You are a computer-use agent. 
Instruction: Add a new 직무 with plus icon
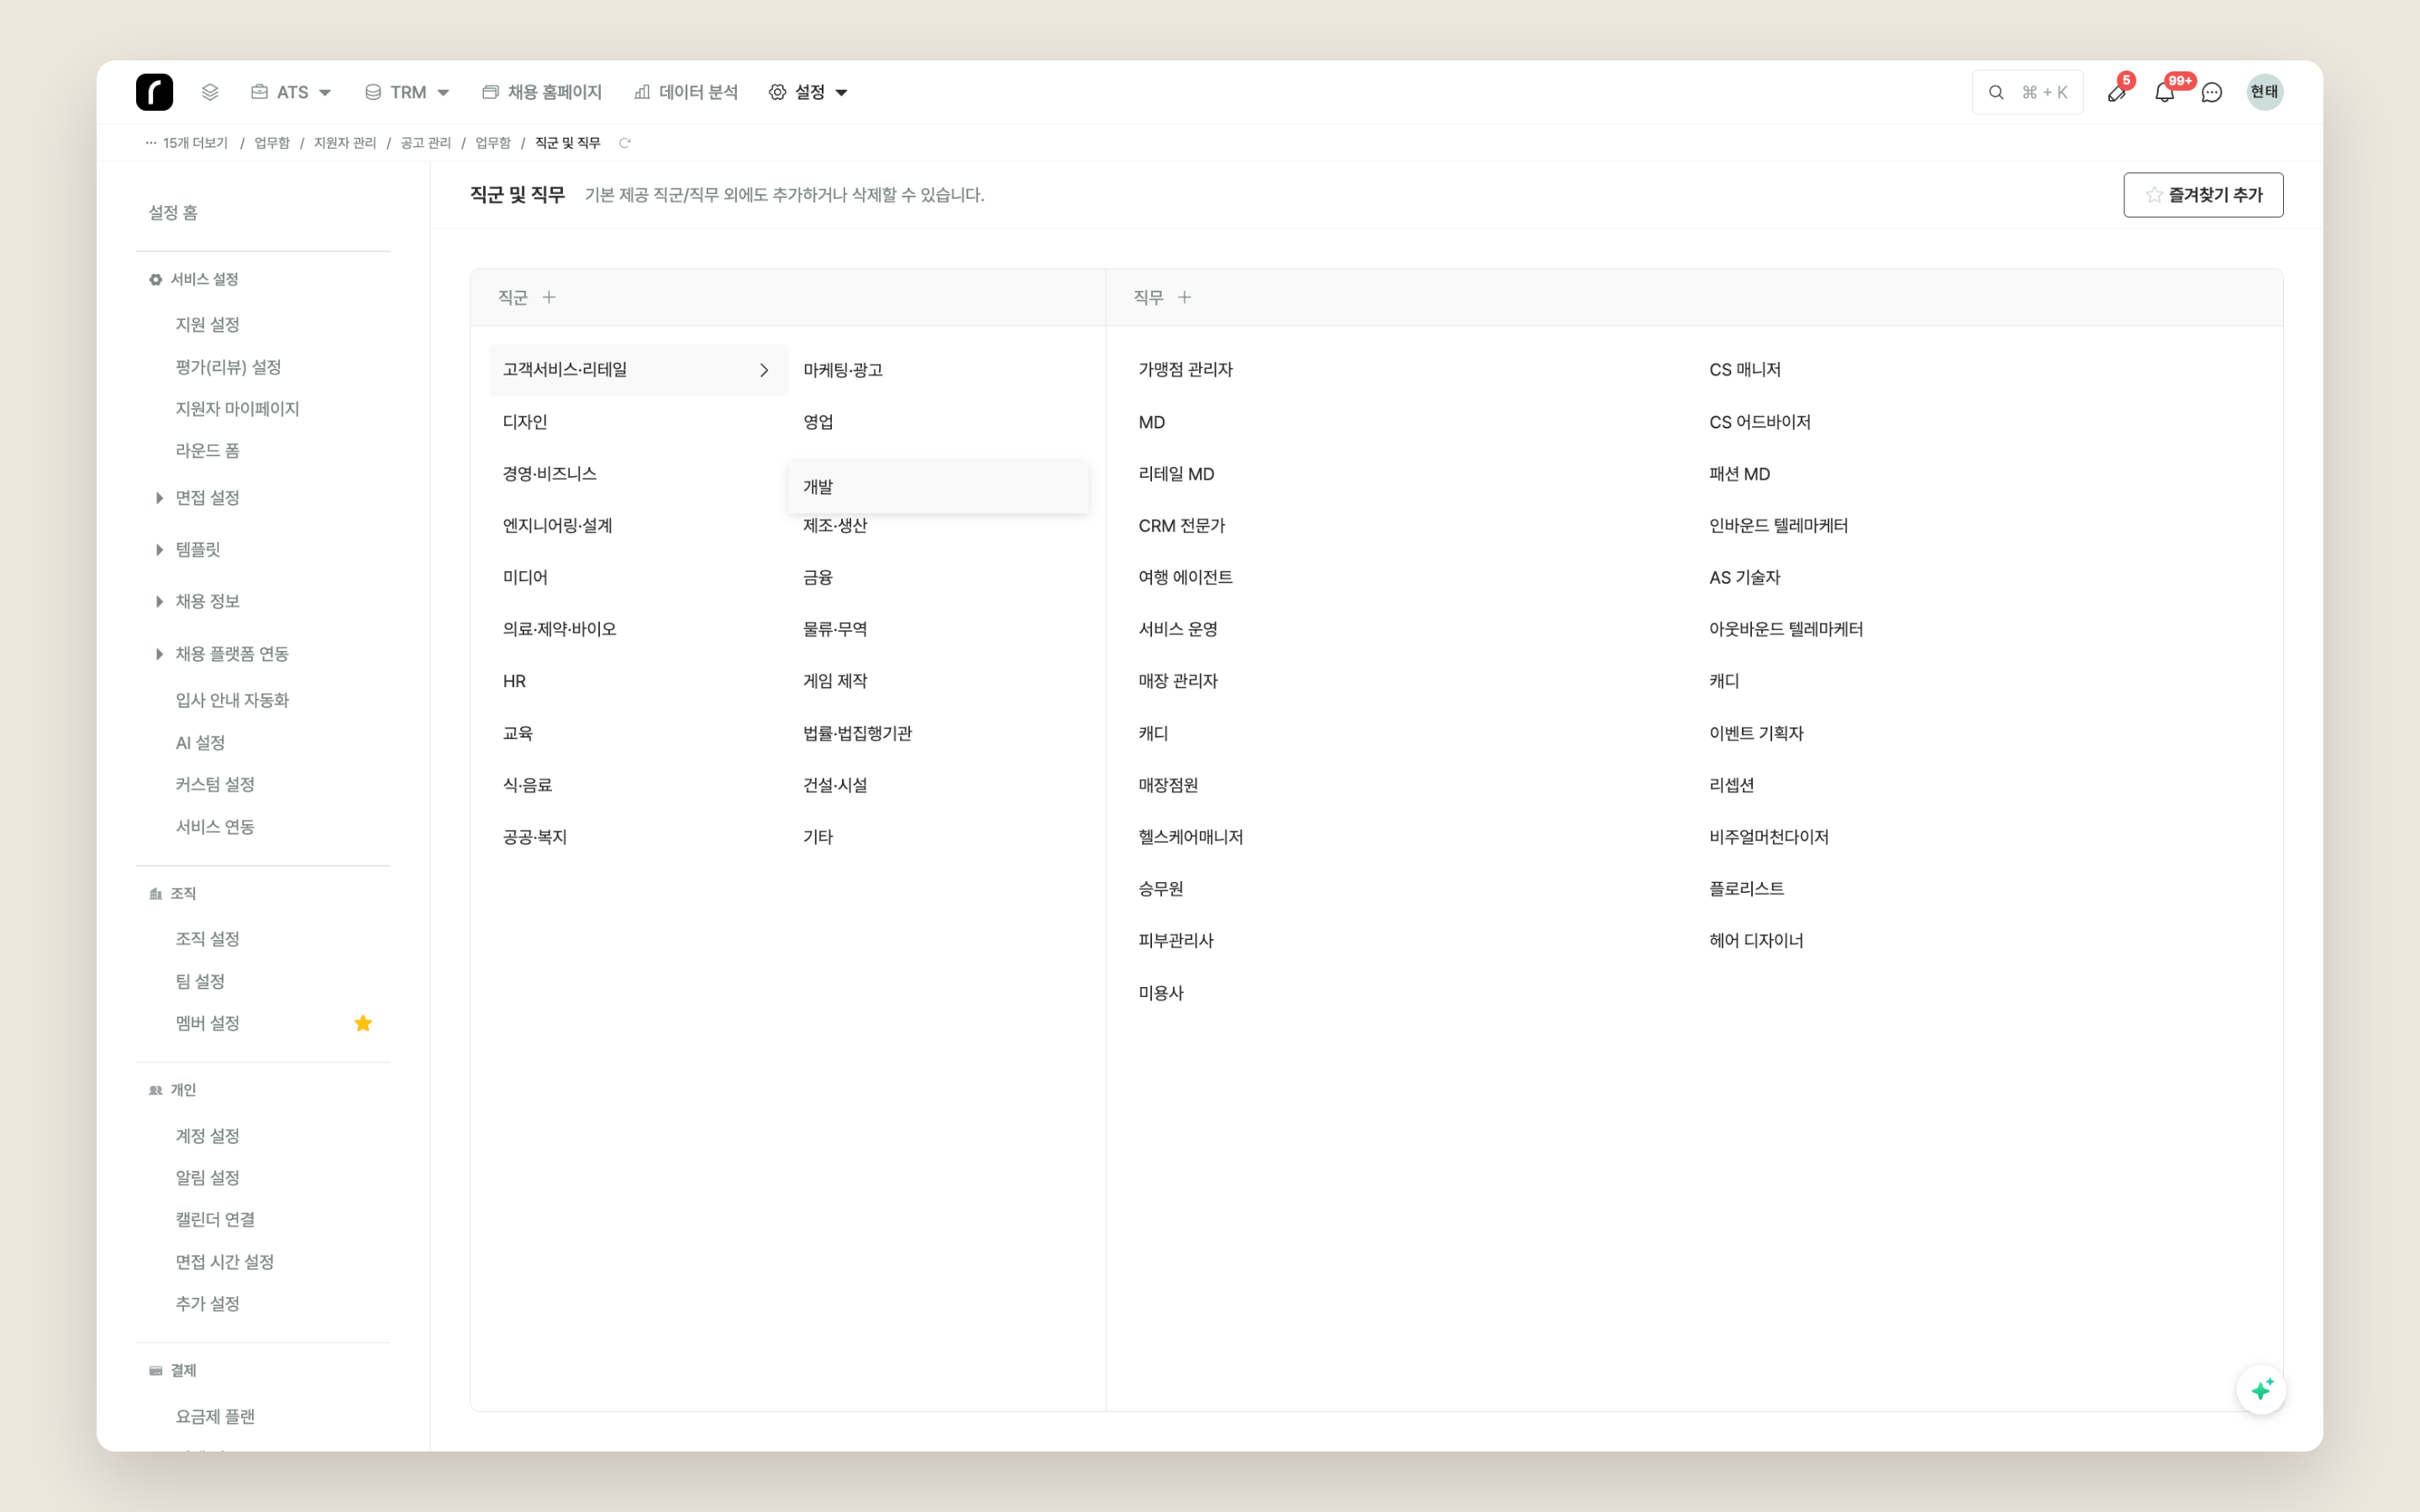click(1185, 297)
